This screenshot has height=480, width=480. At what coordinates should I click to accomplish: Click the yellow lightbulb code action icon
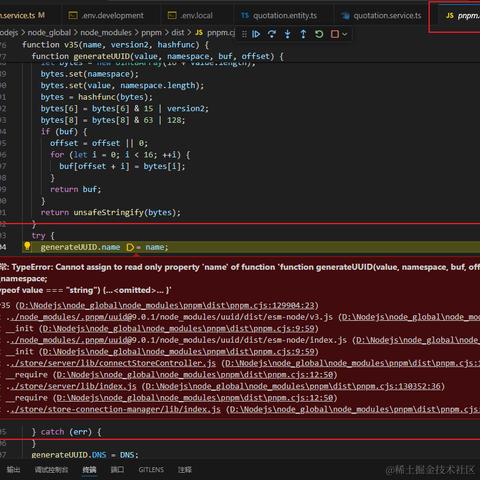(x=27, y=246)
